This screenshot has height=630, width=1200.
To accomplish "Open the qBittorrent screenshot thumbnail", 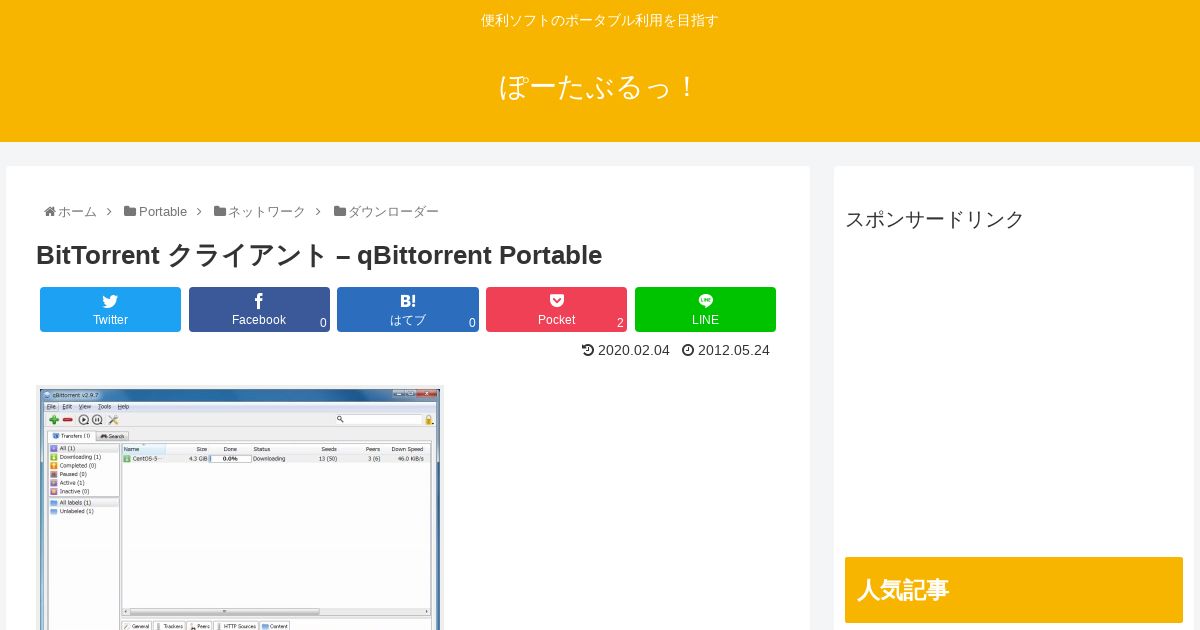I will coord(240,508).
